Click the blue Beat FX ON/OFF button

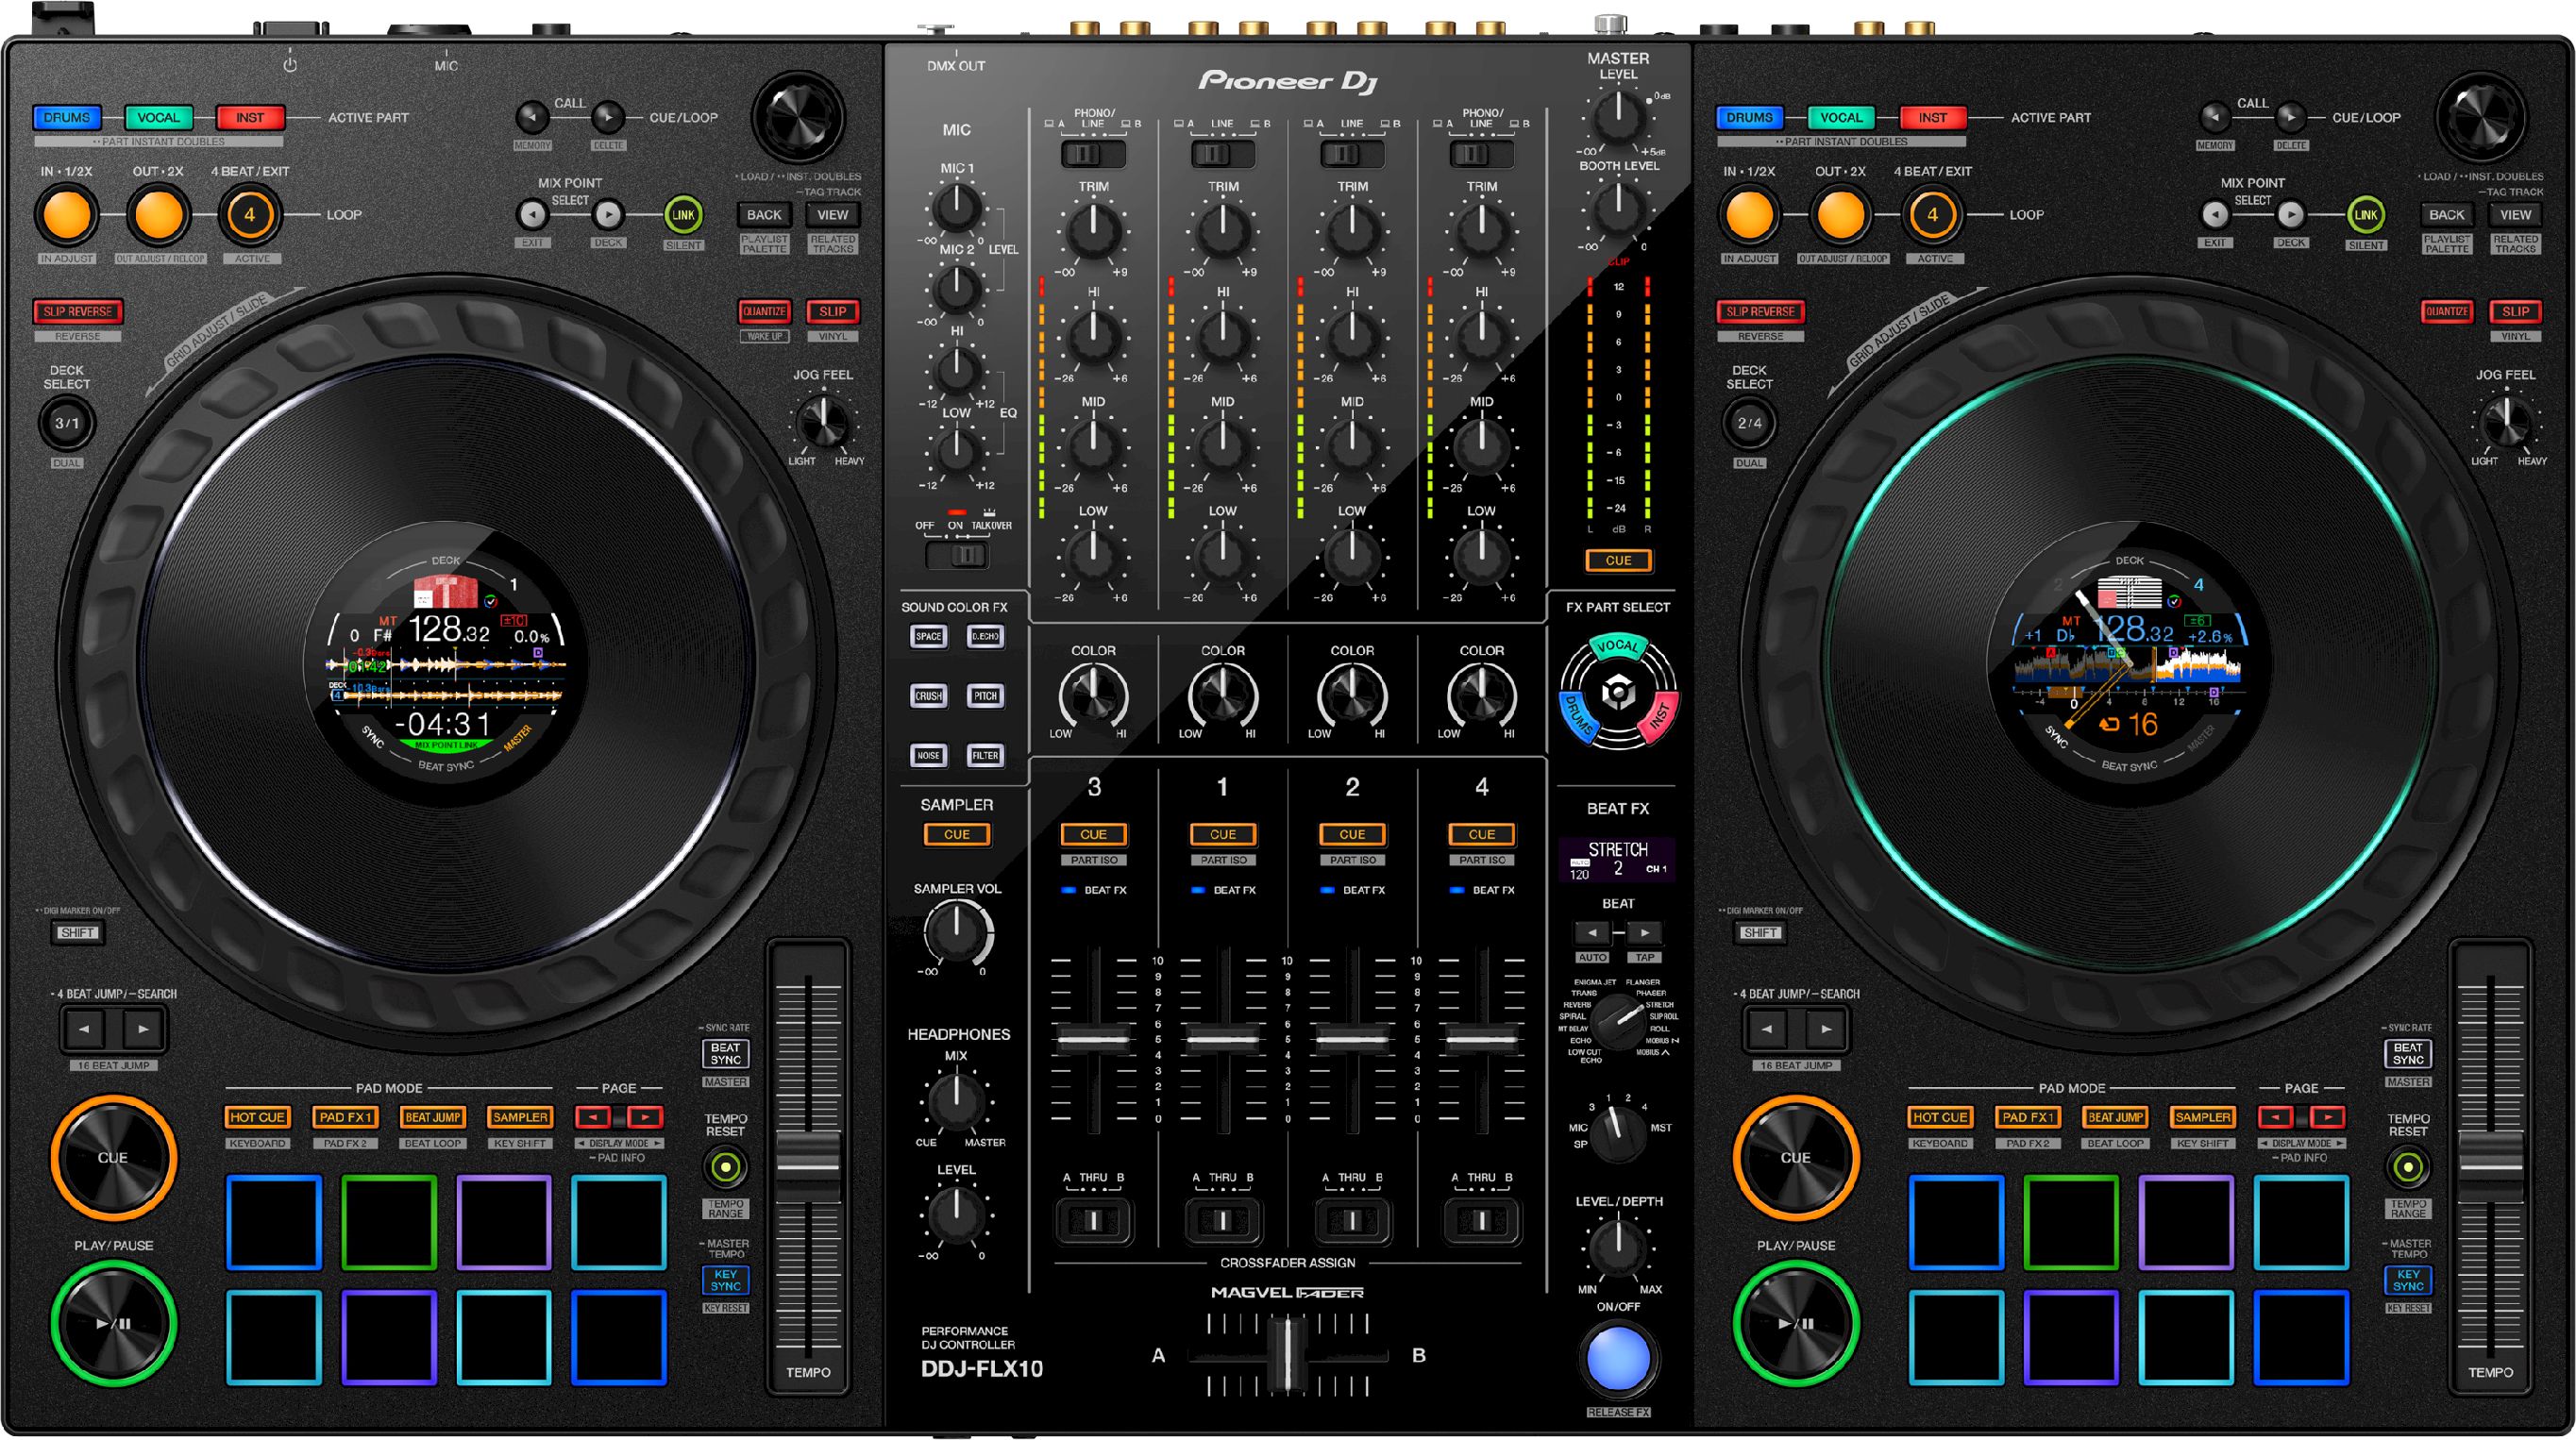[x=1618, y=1358]
